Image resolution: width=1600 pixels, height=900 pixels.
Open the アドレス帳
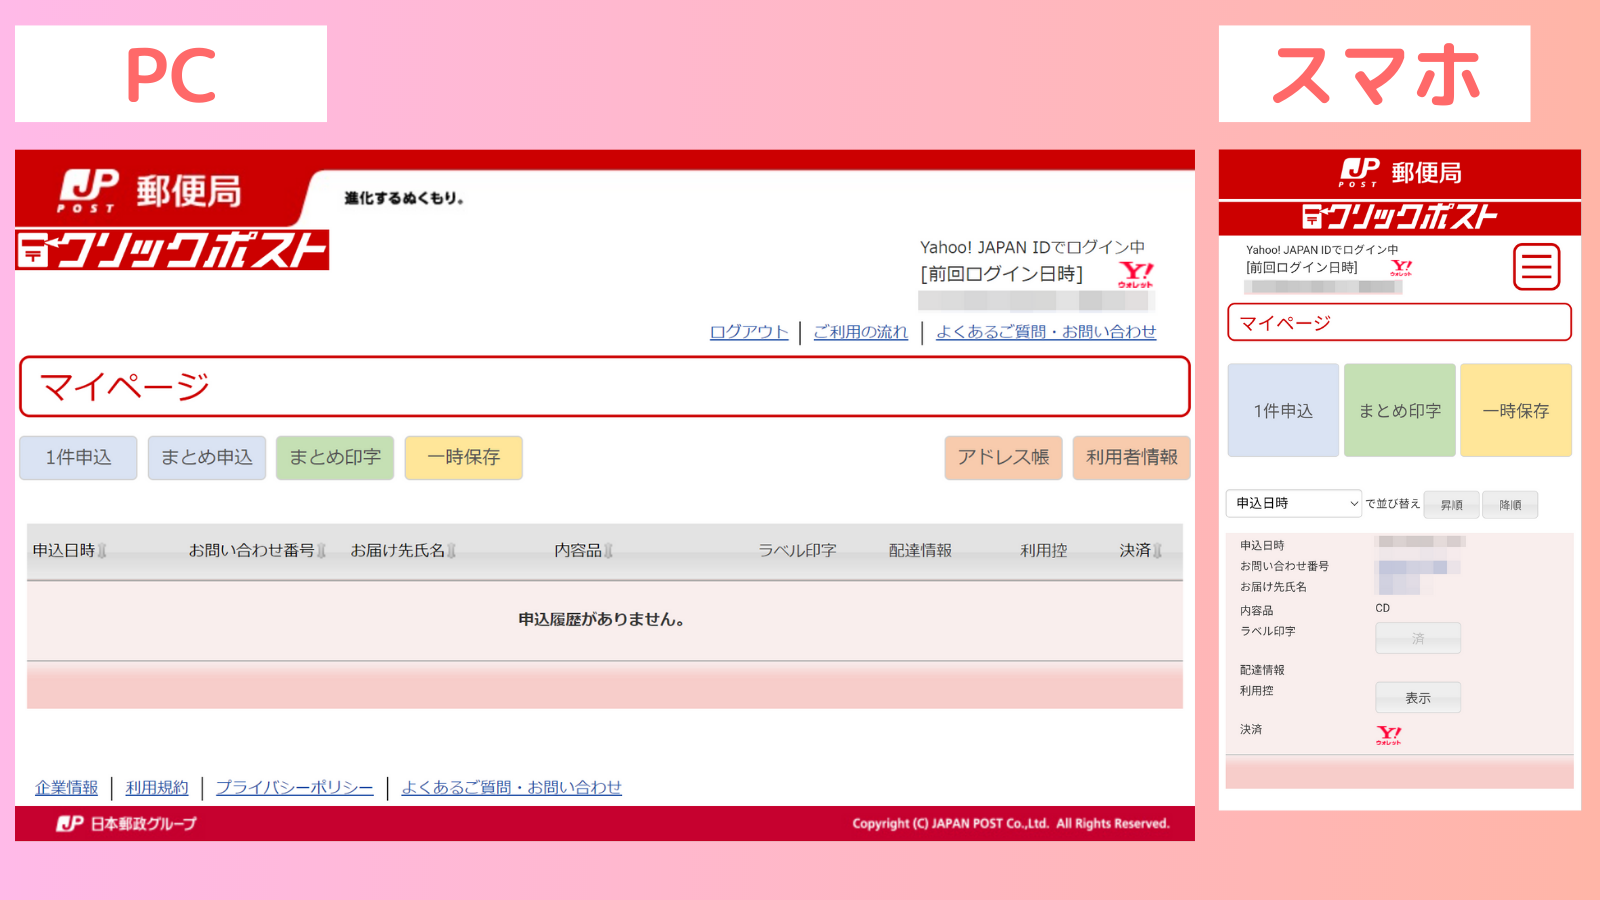(1003, 458)
